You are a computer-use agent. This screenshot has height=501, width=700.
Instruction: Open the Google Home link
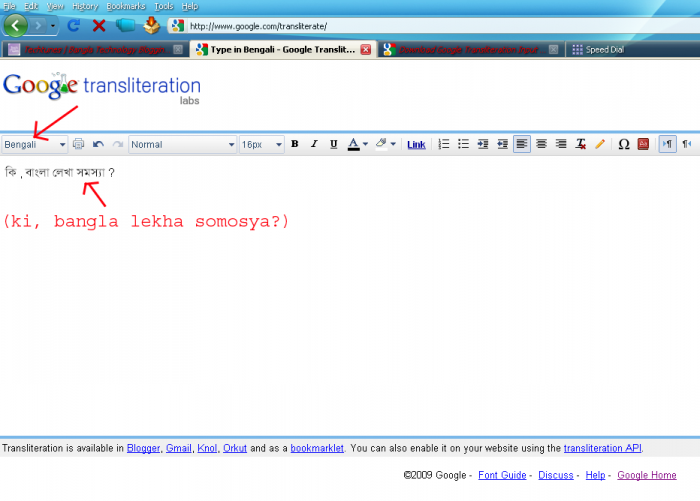[647, 475]
